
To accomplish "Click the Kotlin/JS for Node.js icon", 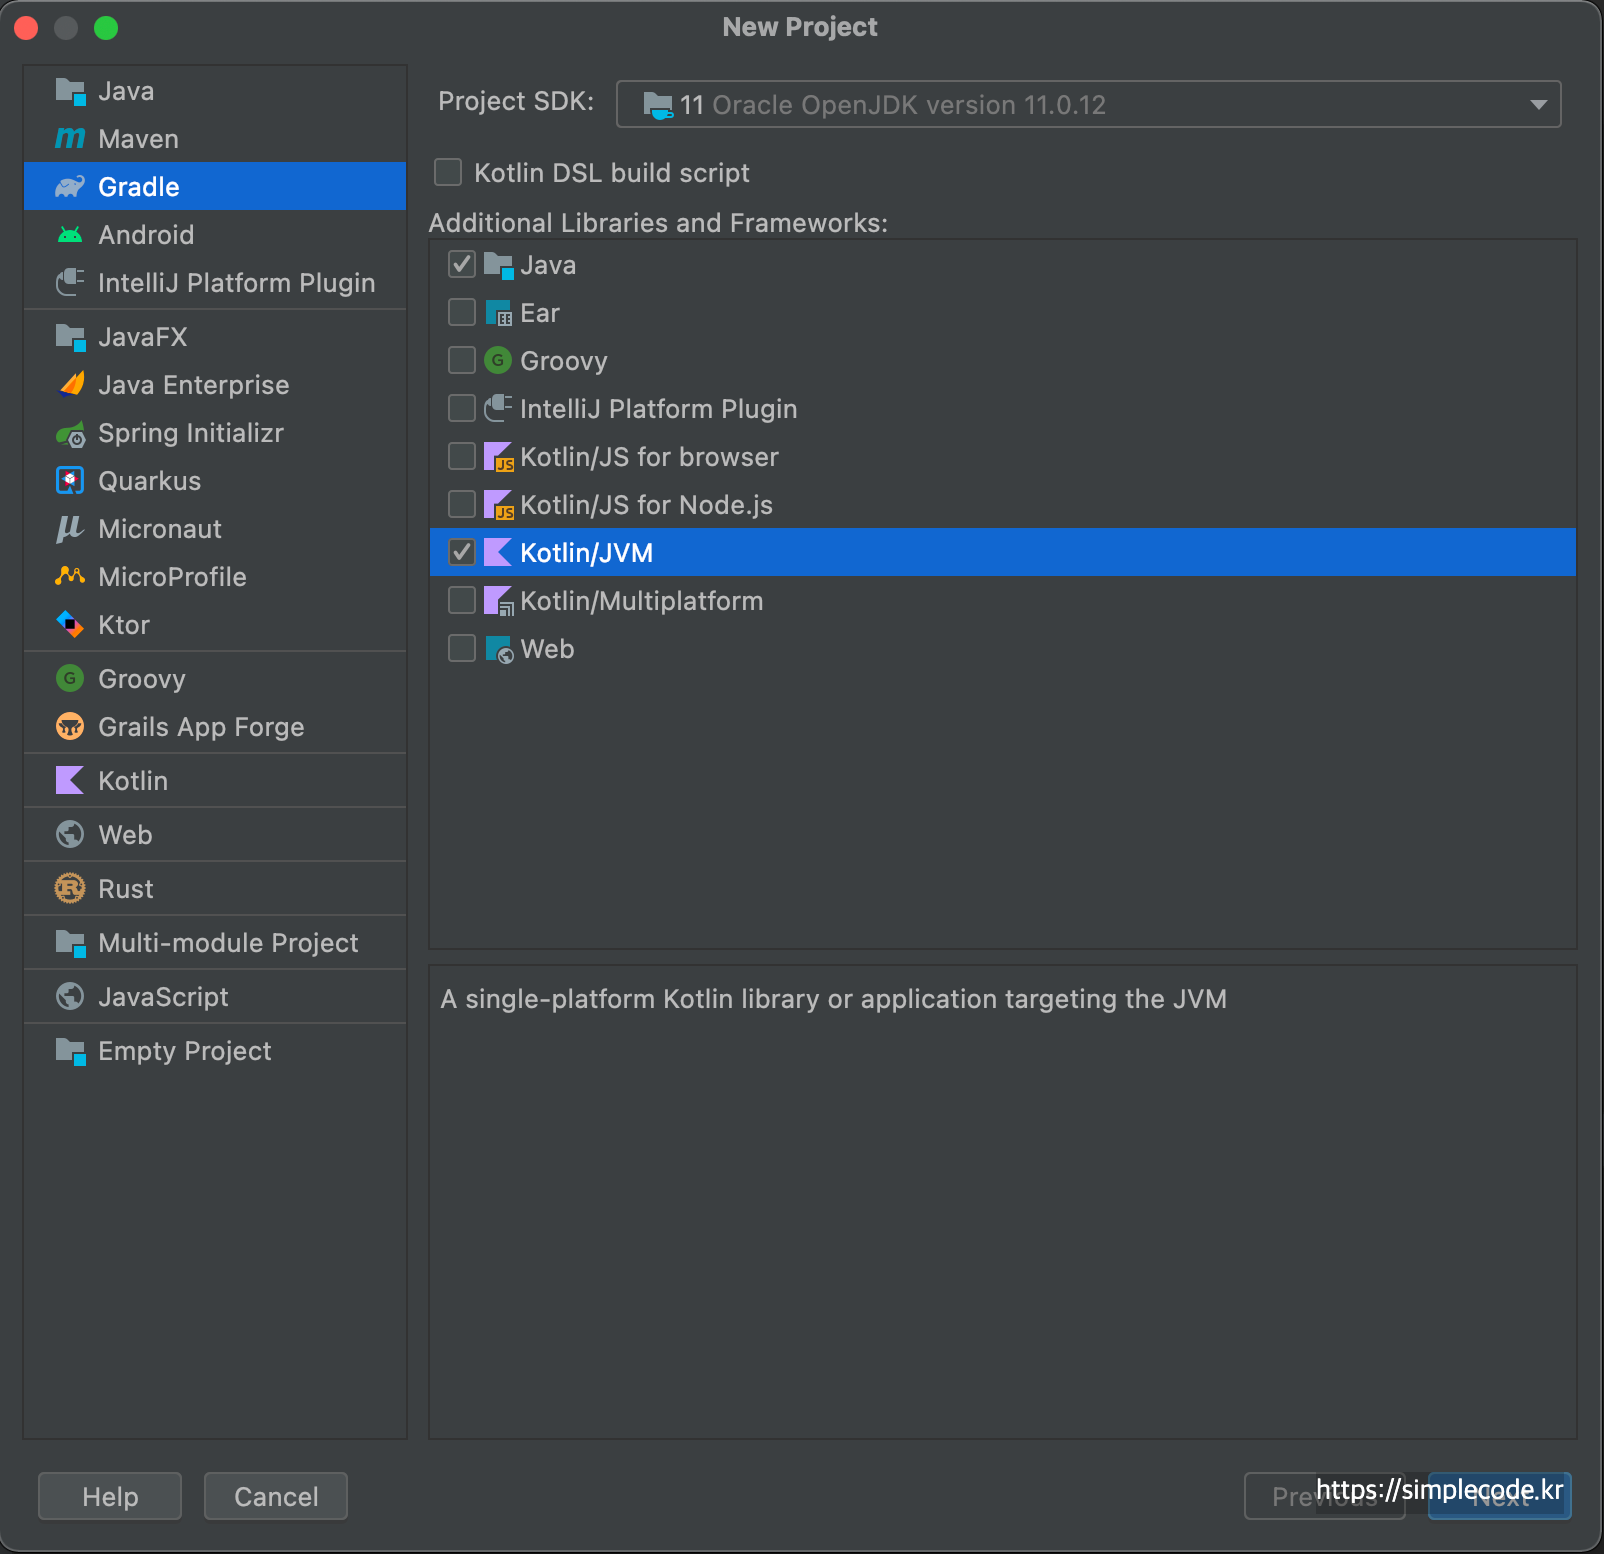I will pos(498,505).
